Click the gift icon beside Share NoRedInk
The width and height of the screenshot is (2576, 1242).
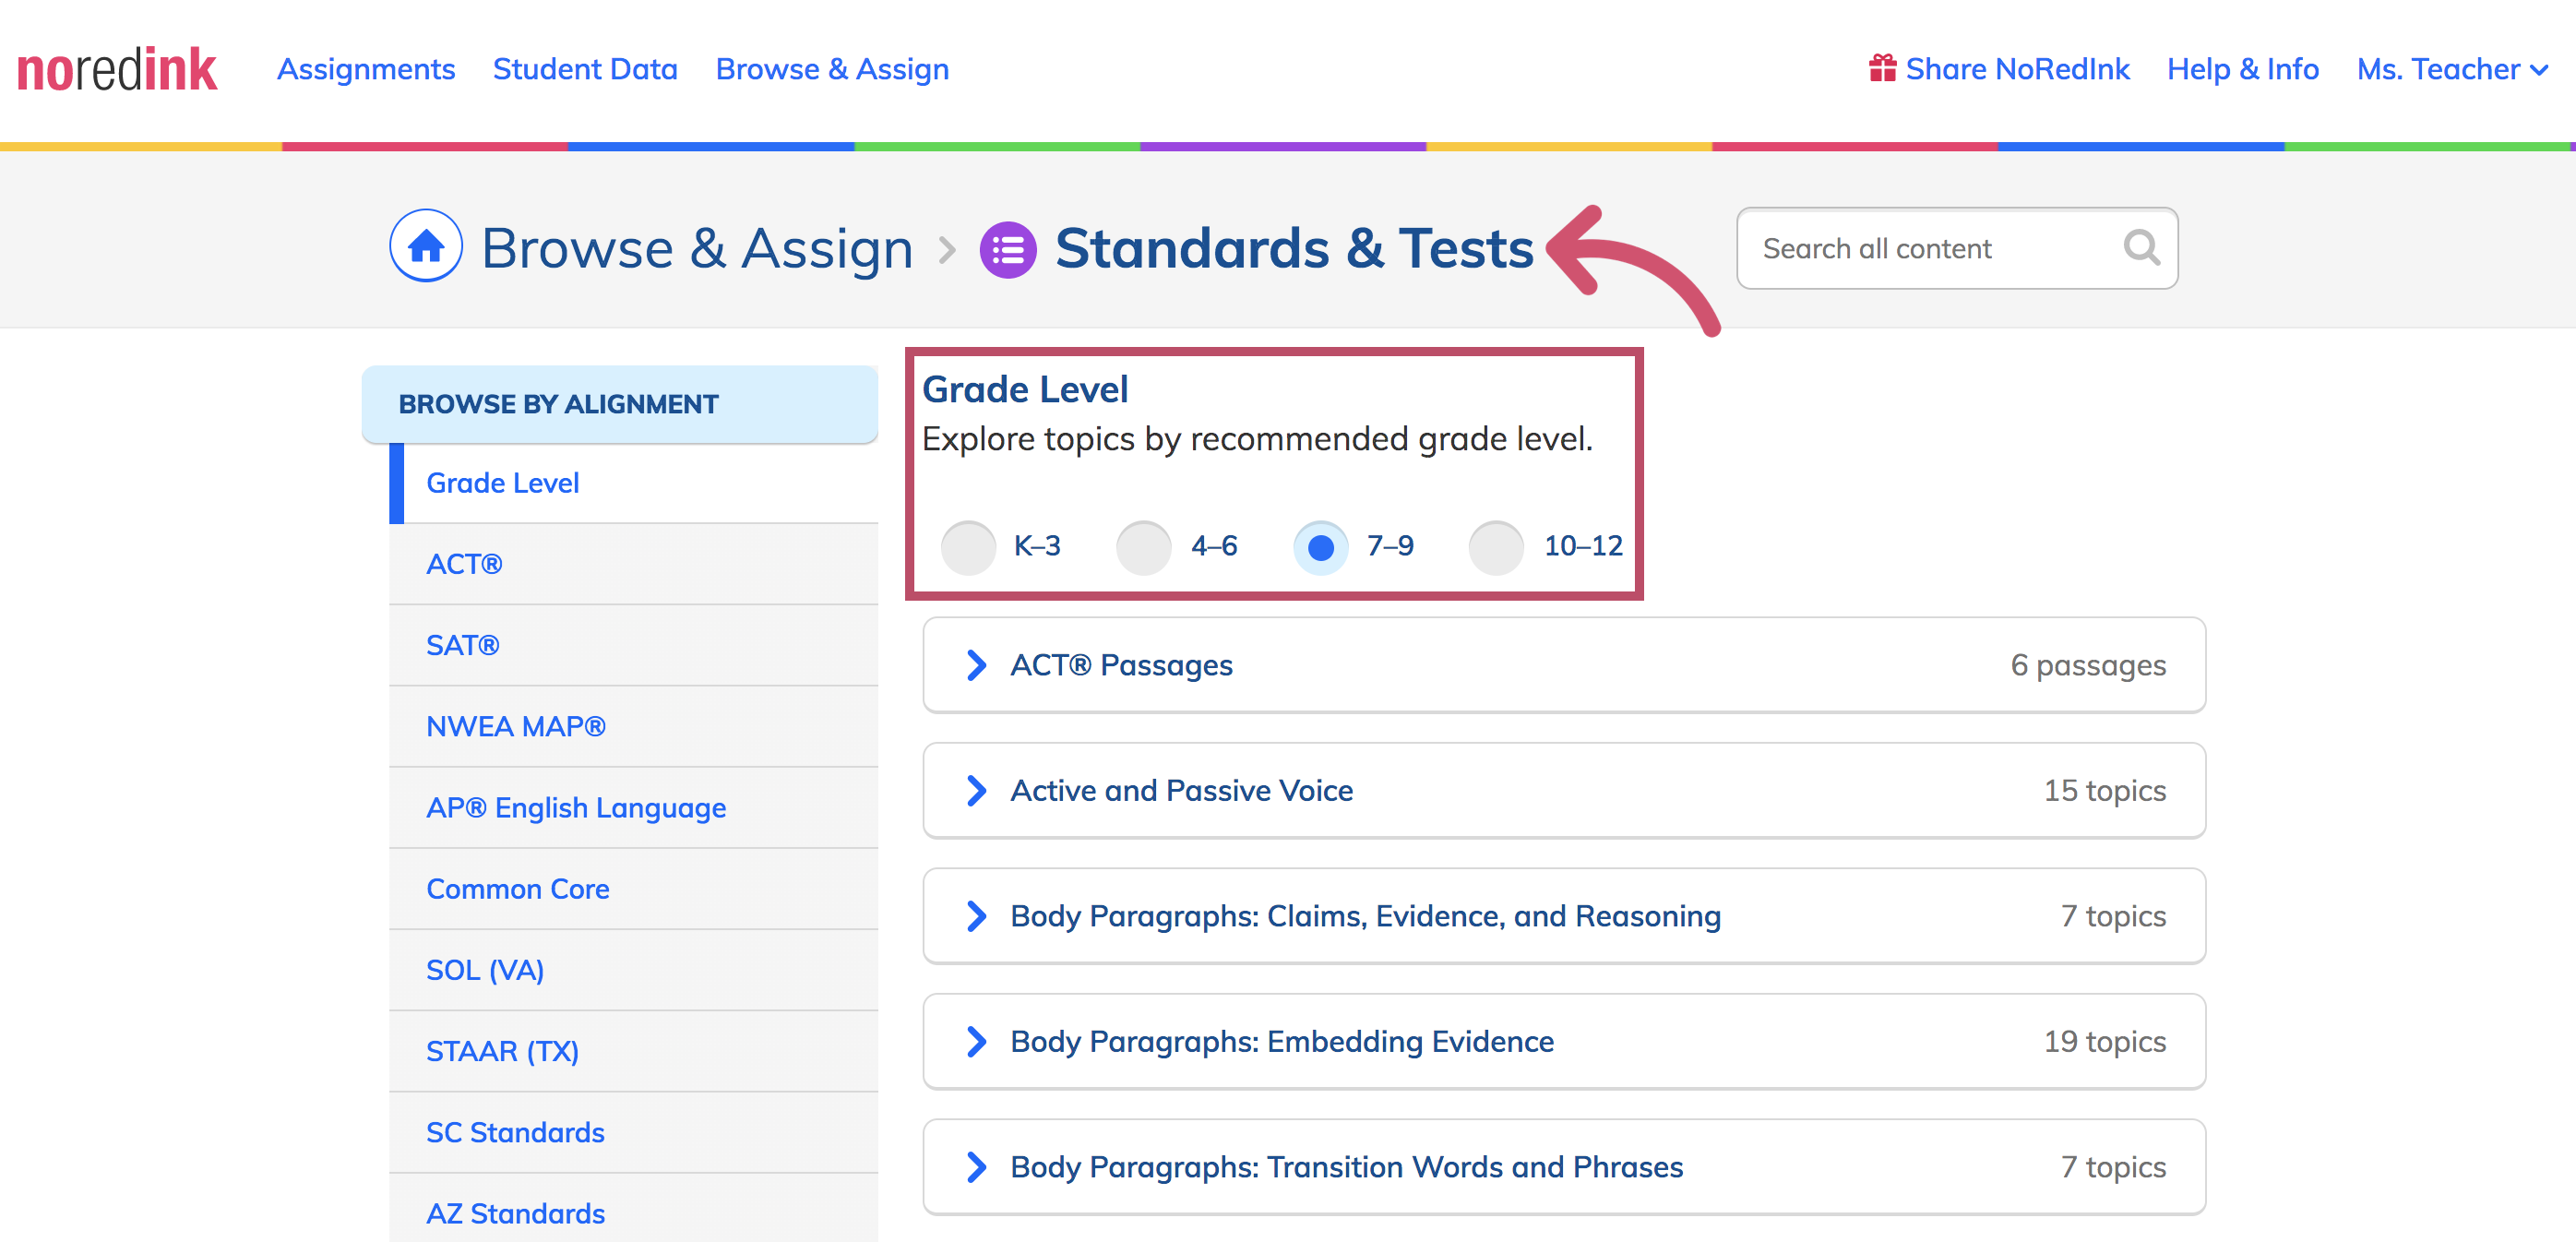pyautogui.click(x=1882, y=68)
